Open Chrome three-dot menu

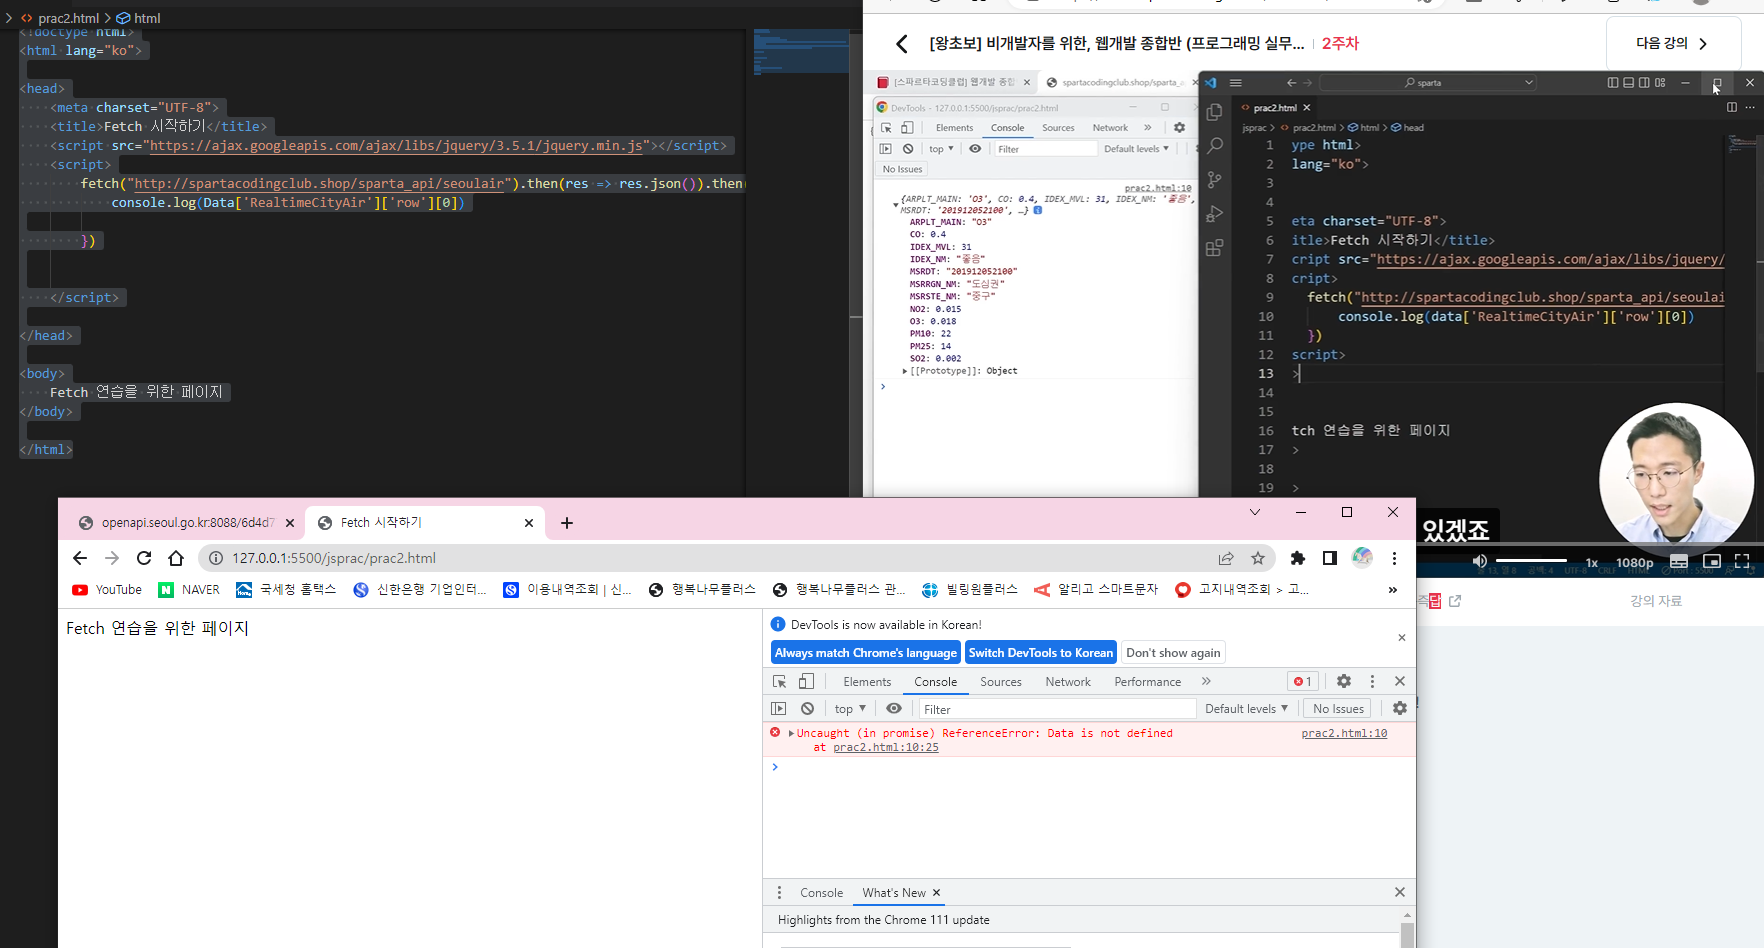(x=1394, y=558)
